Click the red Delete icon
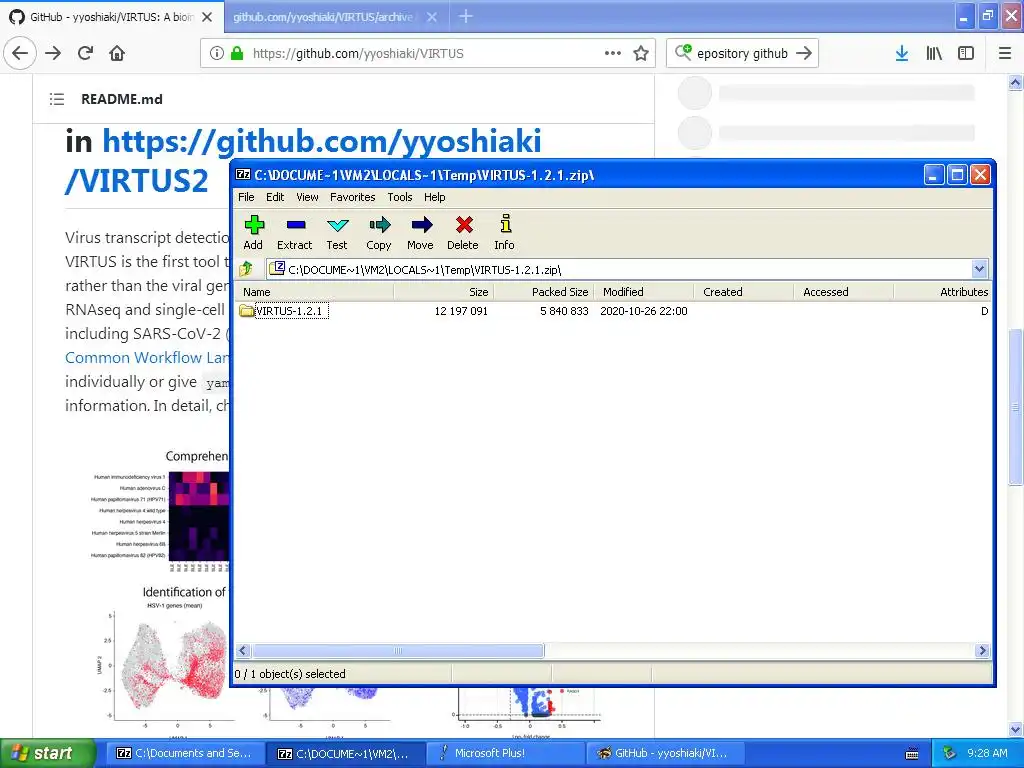Viewport: 1024px width, 768px height. click(463, 233)
